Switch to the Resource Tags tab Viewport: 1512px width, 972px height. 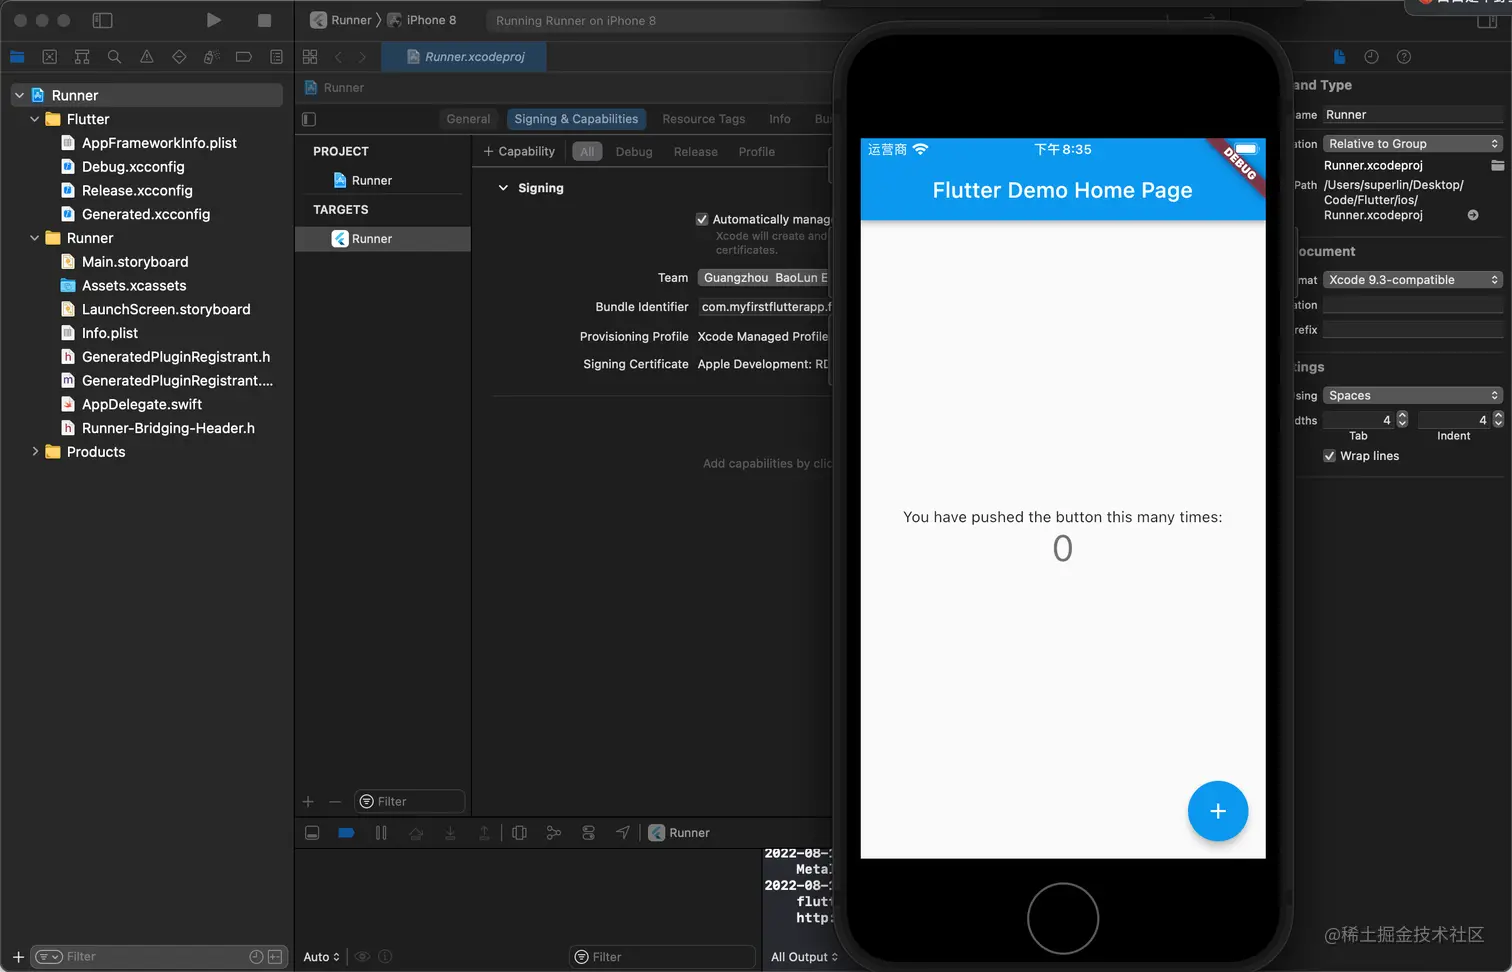pos(704,119)
